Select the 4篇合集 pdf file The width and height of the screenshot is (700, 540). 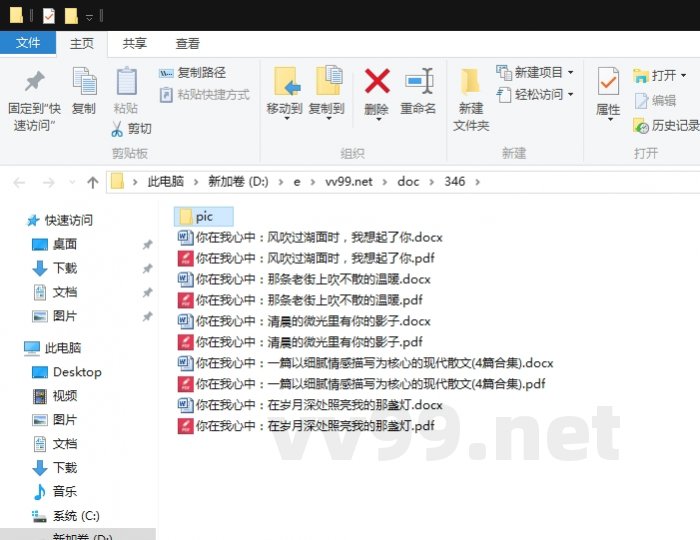coord(362,384)
